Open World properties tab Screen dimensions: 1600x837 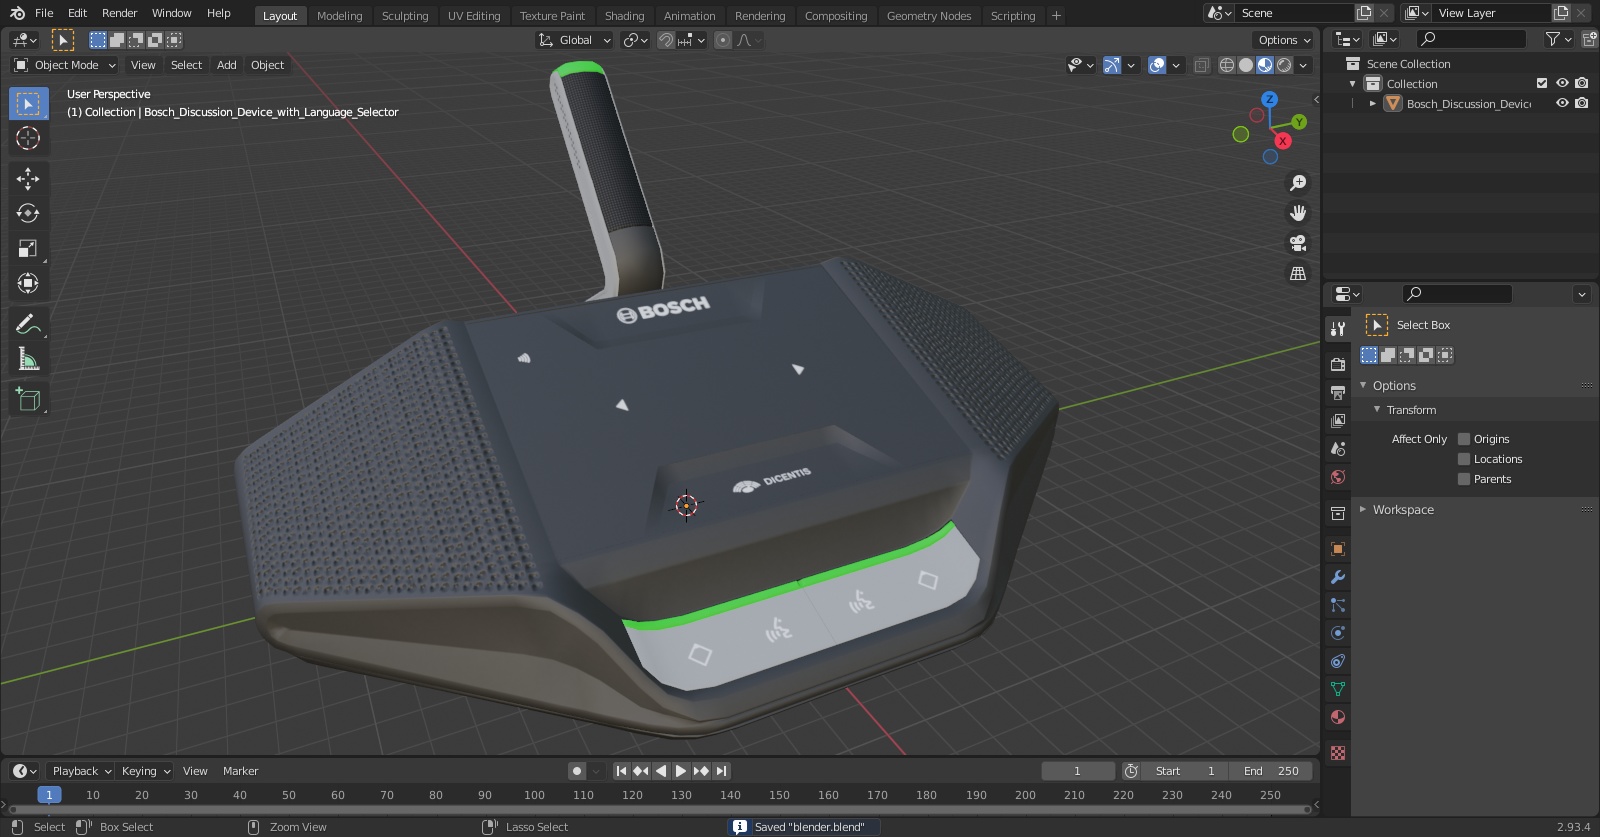pyautogui.click(x=1338, y=477)
